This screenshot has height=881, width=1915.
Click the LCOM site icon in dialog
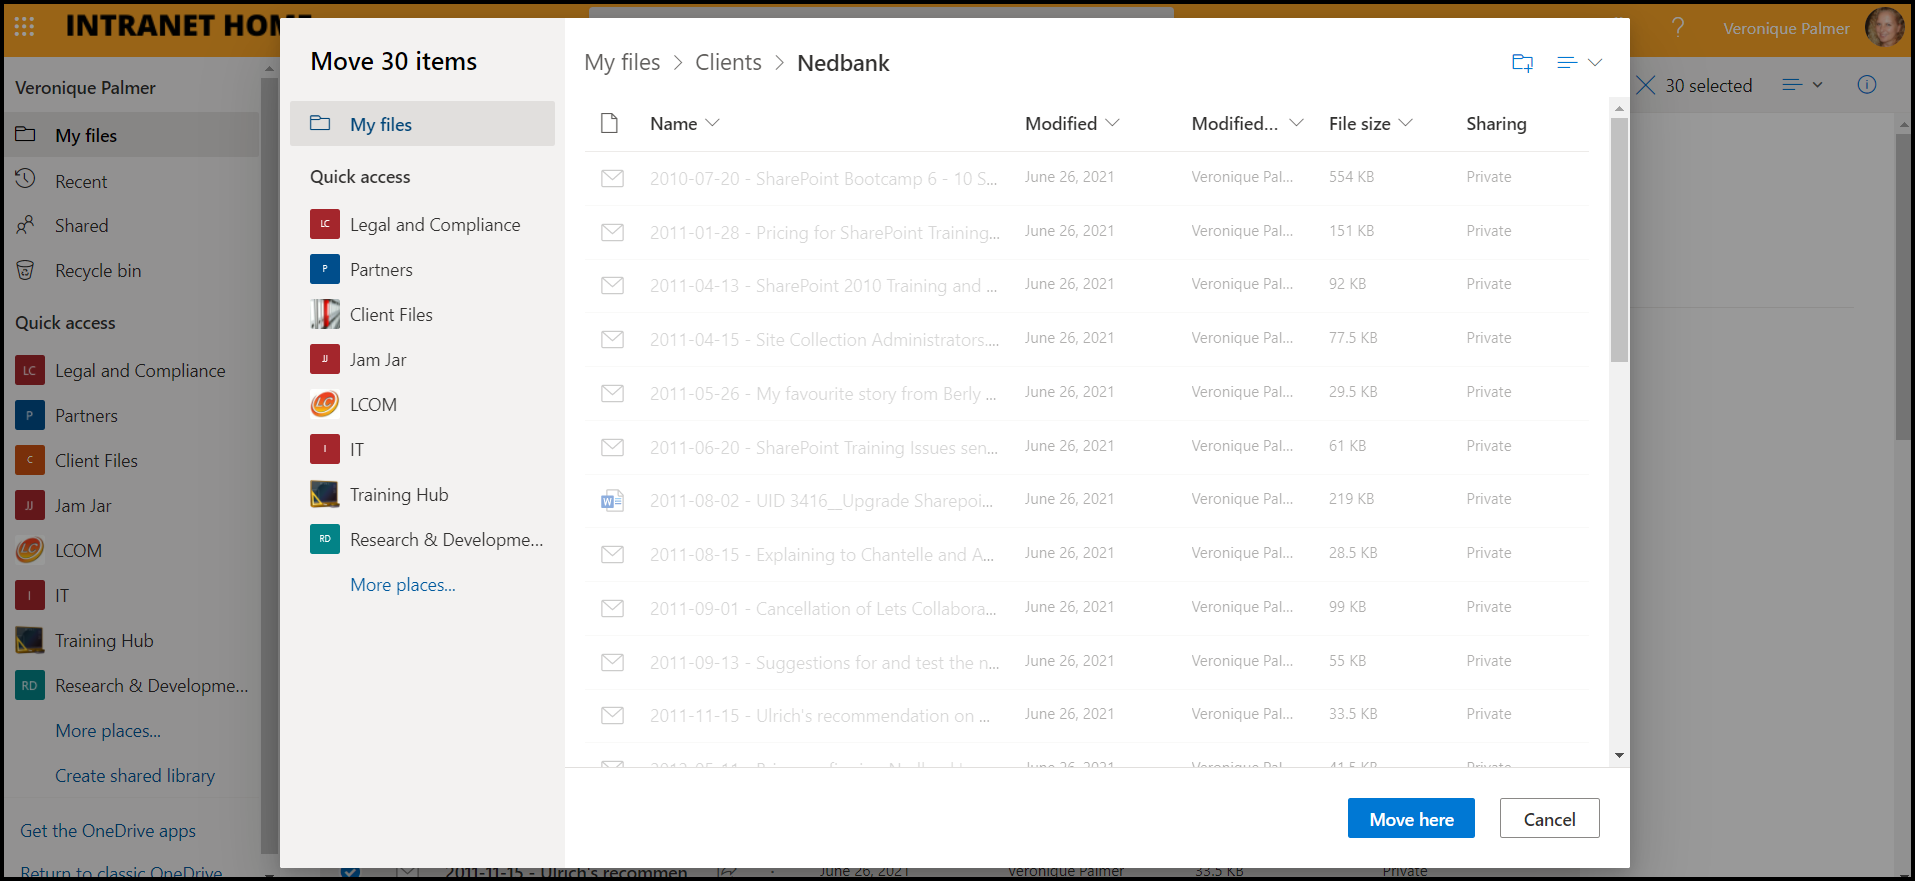click(325, 404)
